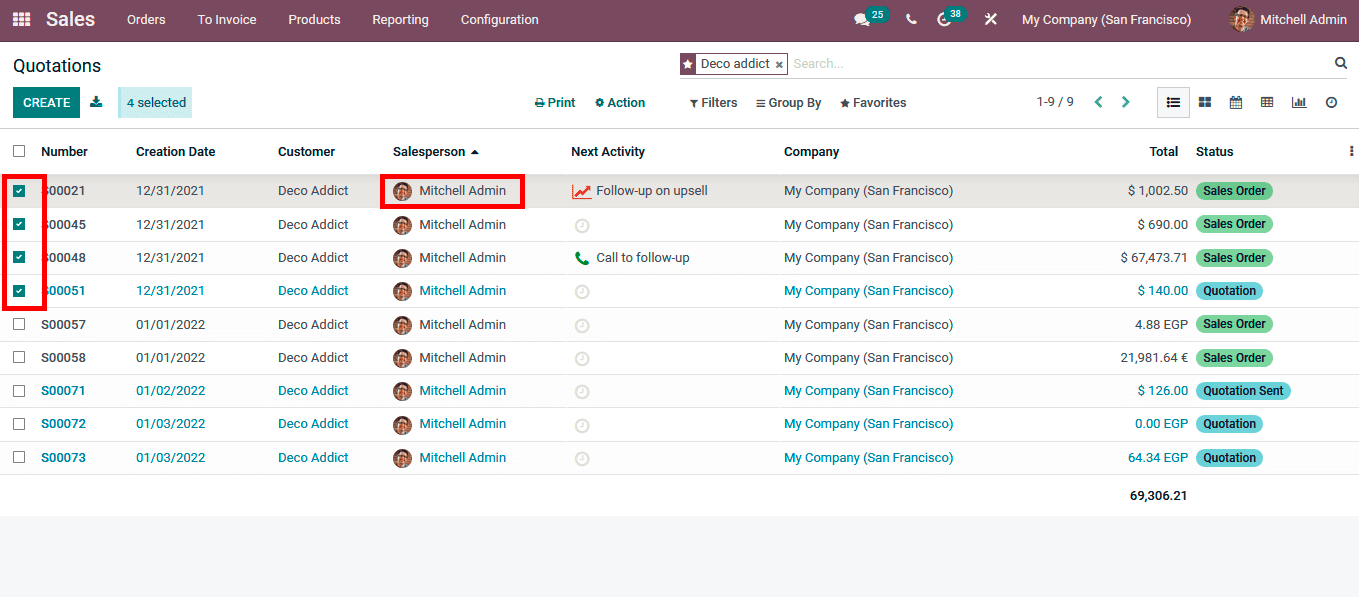Click inside the search field
Viewport: 1359px width, 597px height.
pos(900,63)
